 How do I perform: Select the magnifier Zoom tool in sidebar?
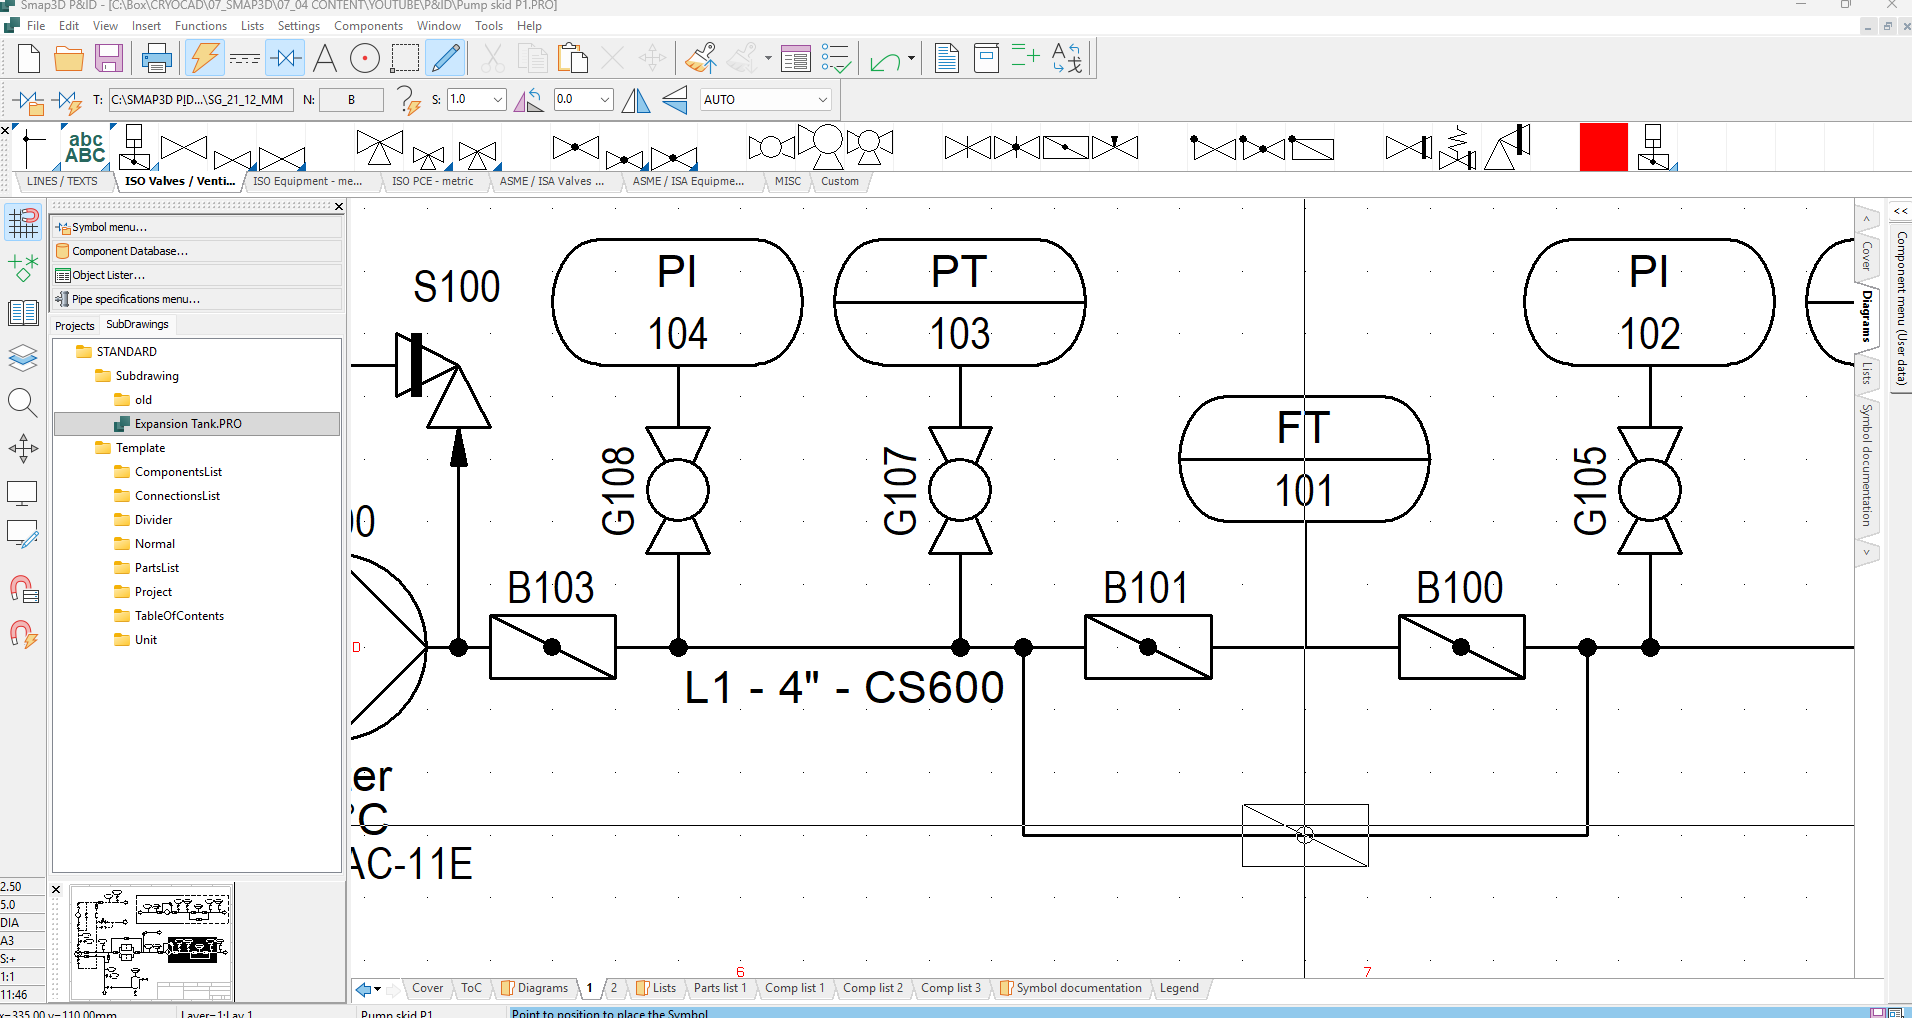[x=23, y=403]
